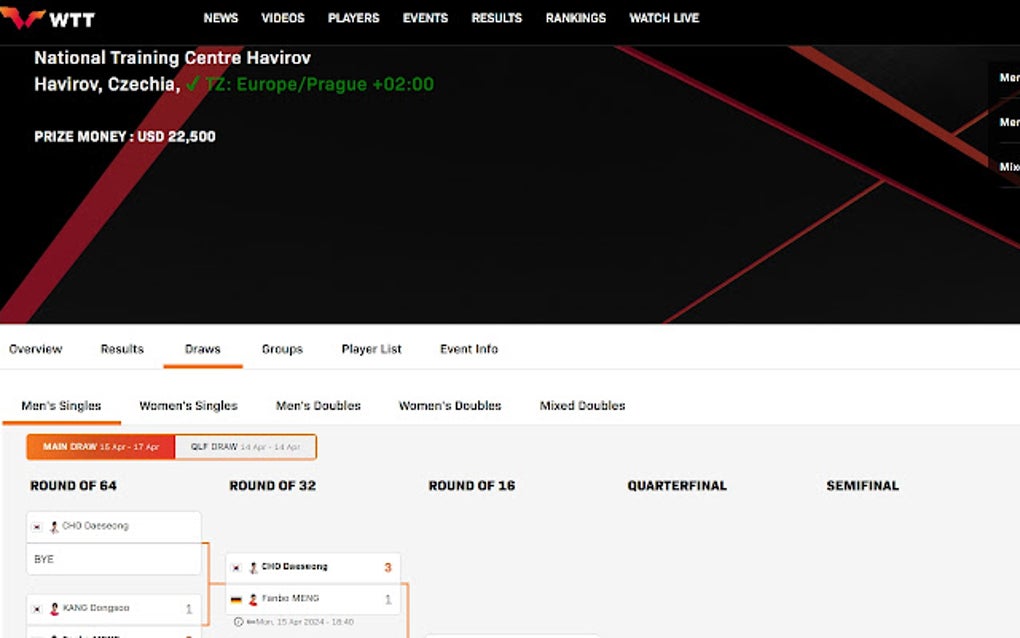Switch to the Results tab
1020x638 pixels.
122,349
